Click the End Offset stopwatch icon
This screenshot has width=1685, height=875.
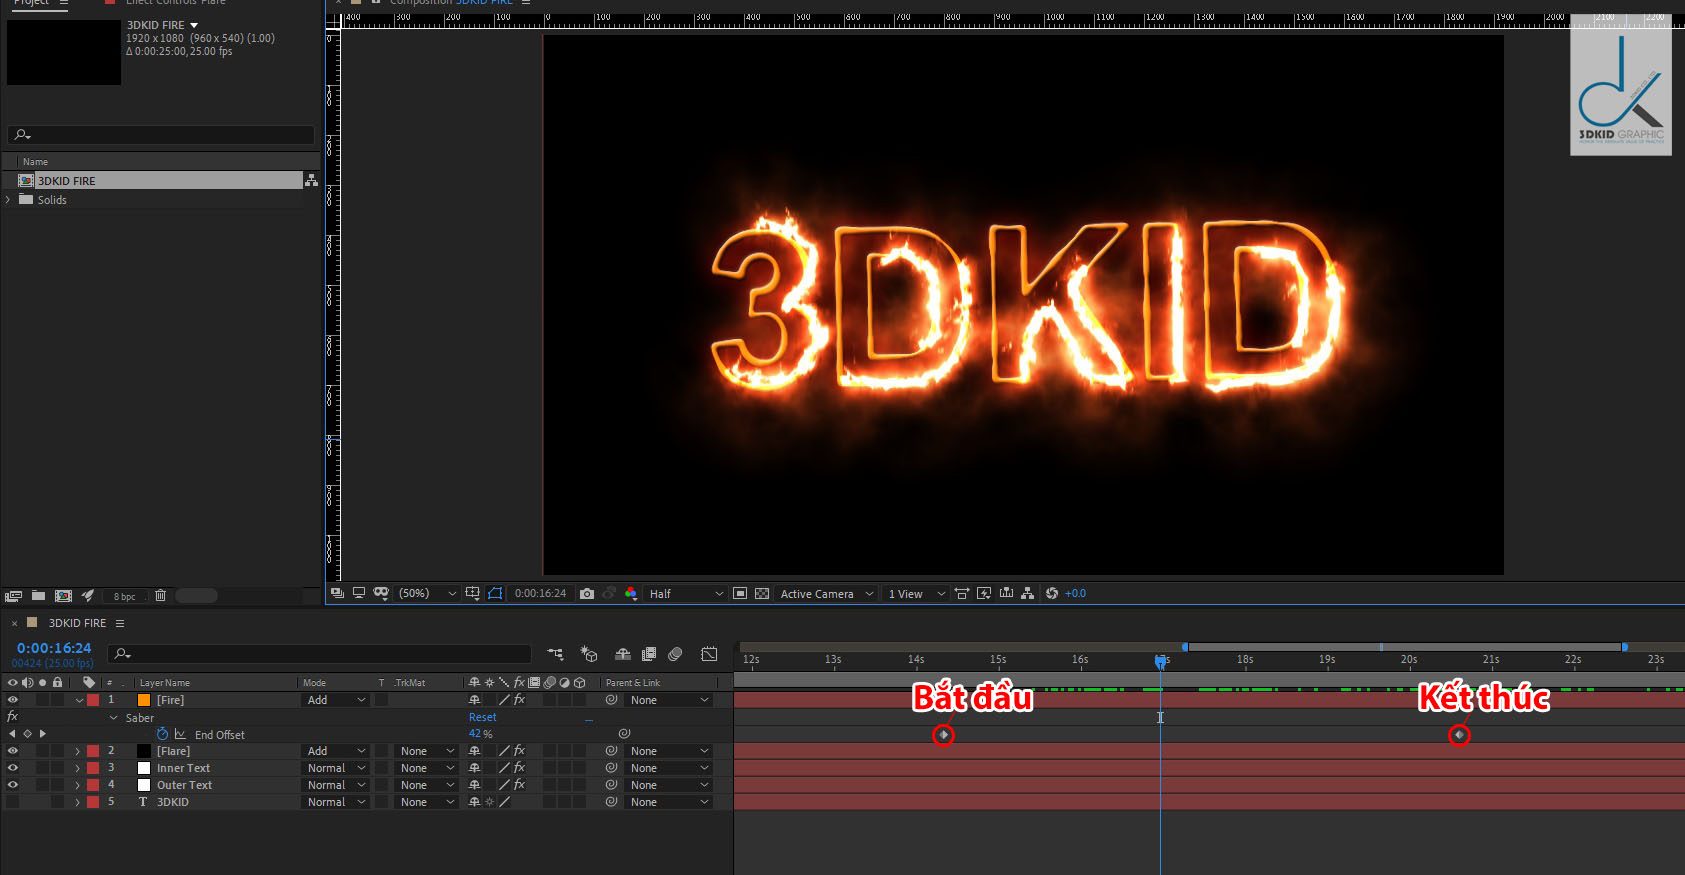click(x=162, y=734)
